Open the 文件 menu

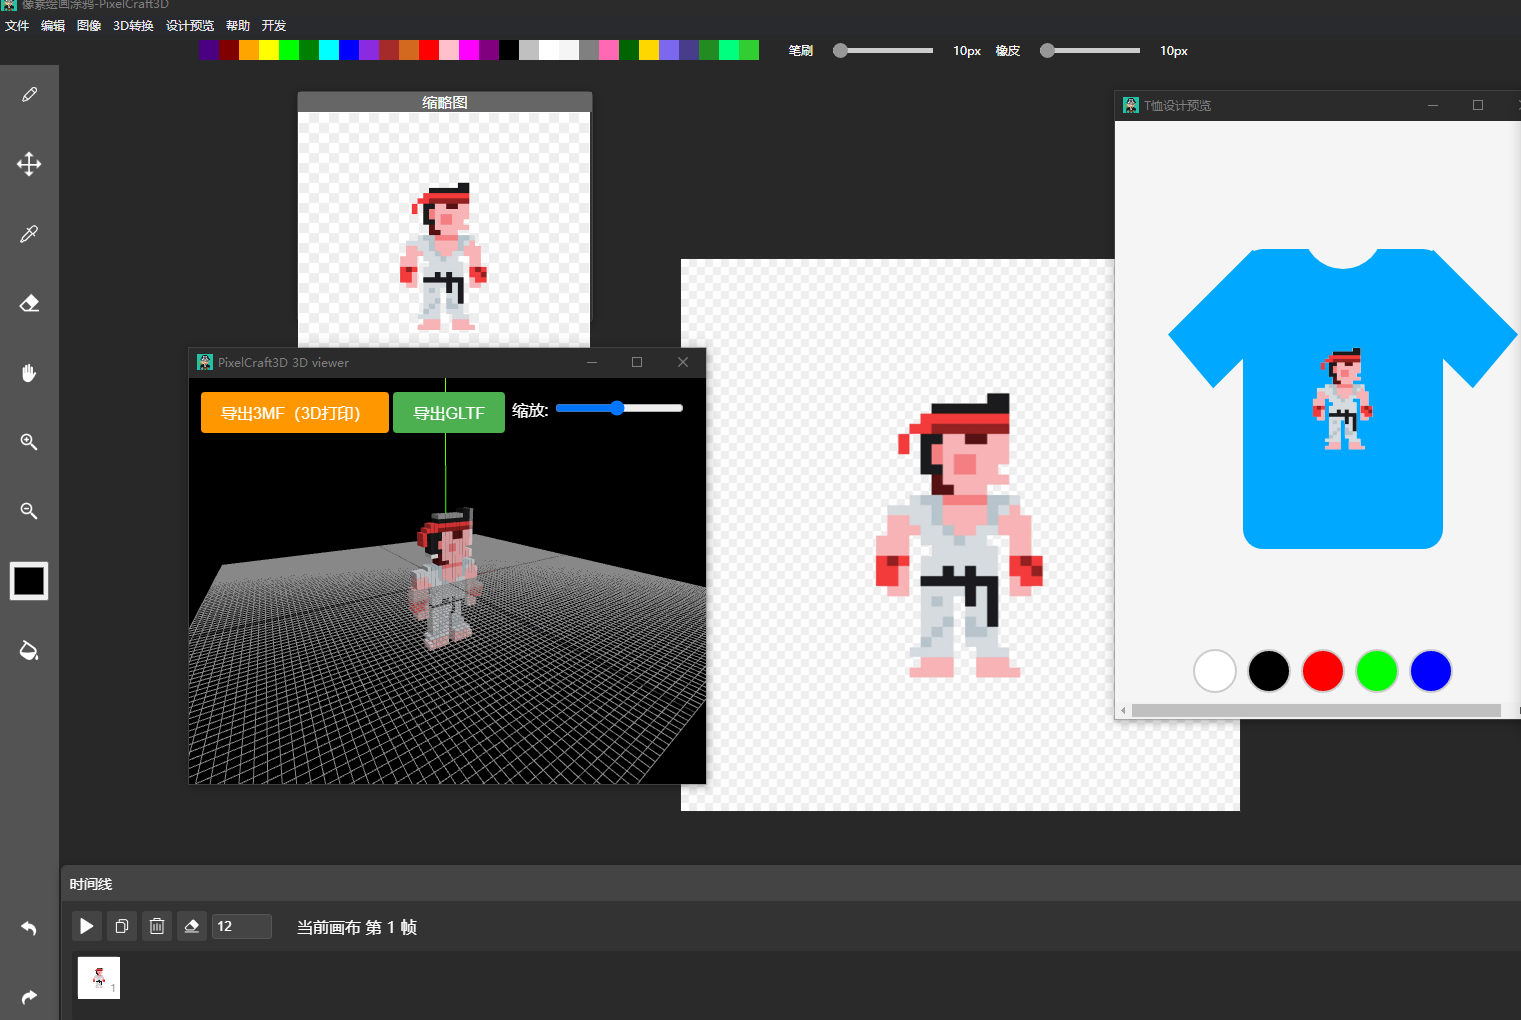click(17, 26)
